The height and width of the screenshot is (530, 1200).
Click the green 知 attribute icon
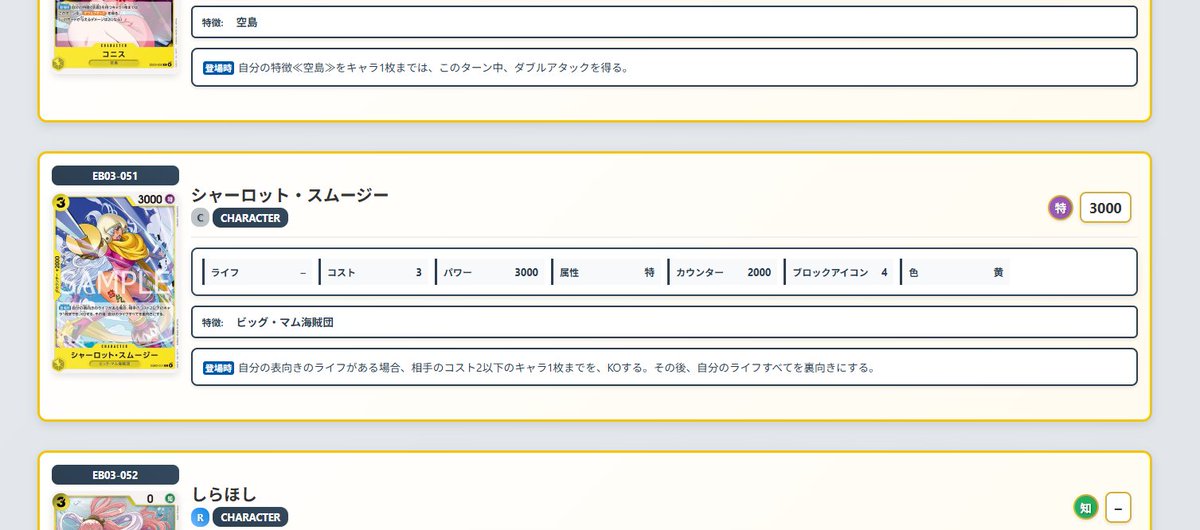(1086, 507)
